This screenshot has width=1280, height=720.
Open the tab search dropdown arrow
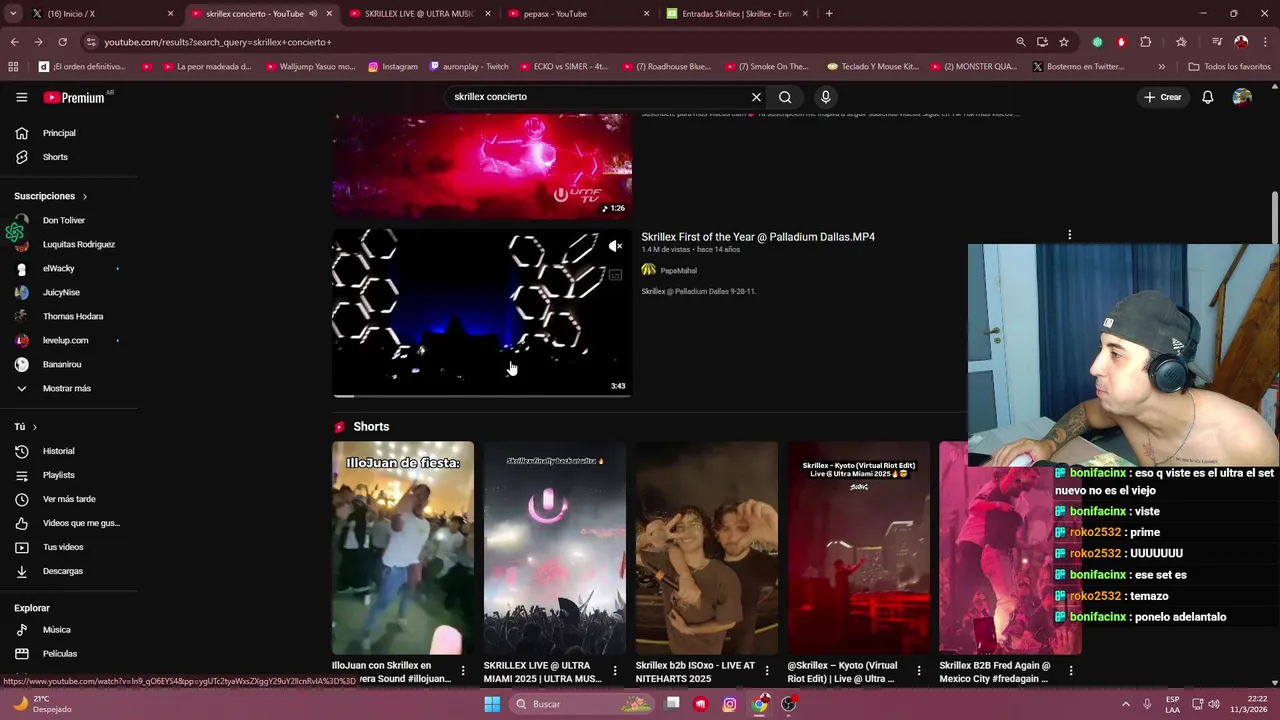click(x=13, y=14)
